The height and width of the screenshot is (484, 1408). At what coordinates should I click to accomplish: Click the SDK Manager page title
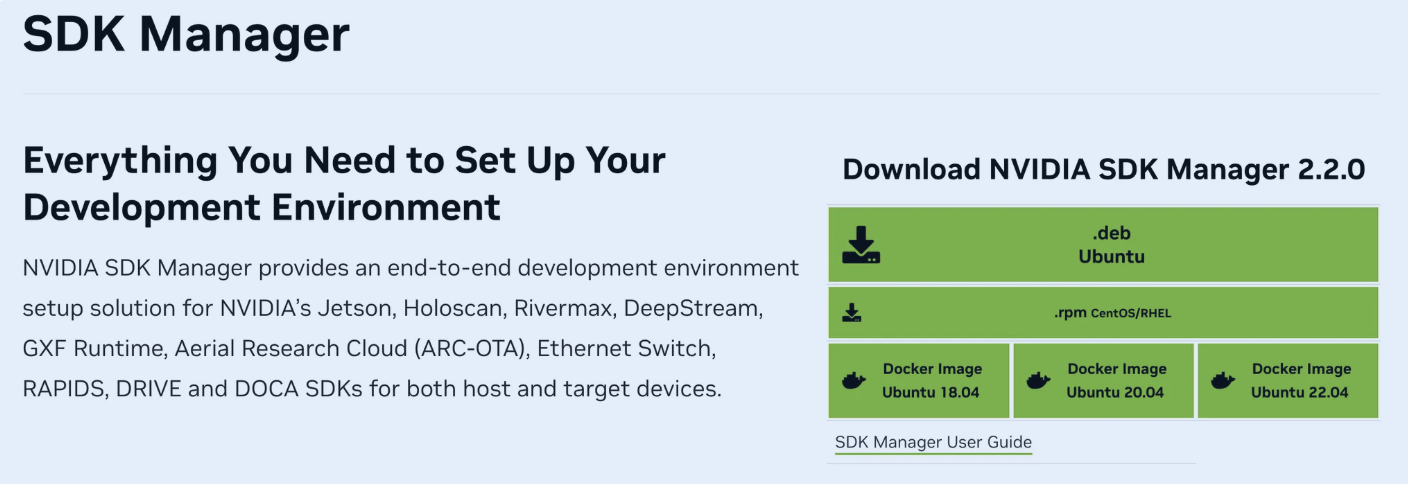pyautogui.click(x=186, y=35)
